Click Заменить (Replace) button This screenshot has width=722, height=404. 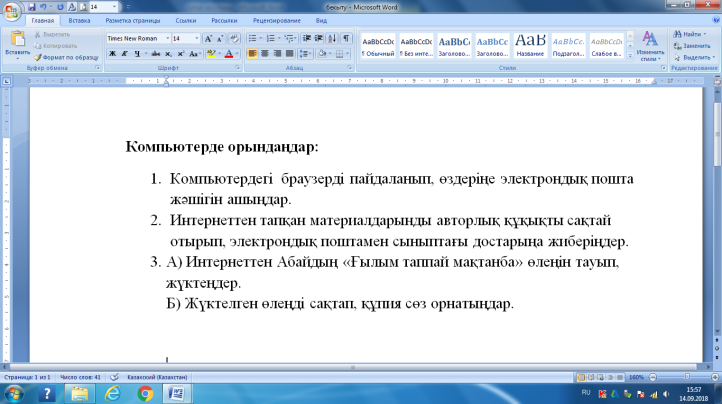[692, 46]
